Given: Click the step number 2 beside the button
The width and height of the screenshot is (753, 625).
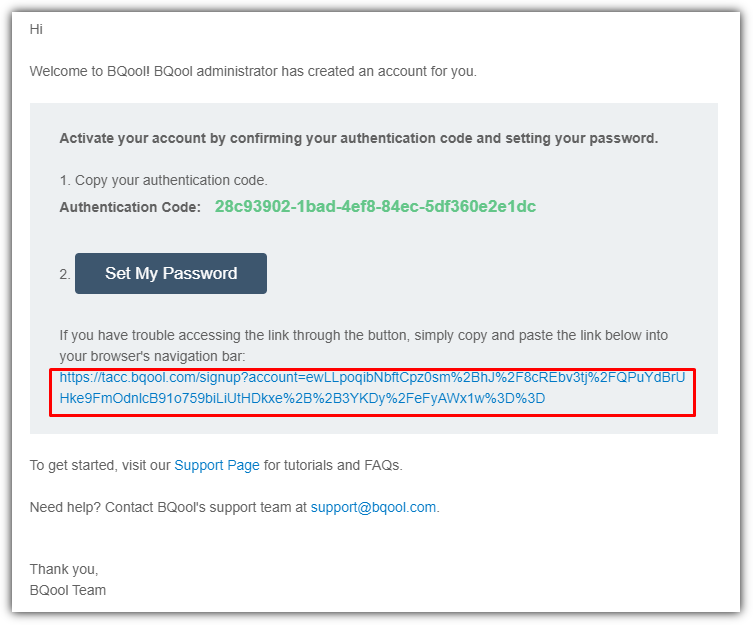Looking at the screenshot, I should [x=65, y=274].
